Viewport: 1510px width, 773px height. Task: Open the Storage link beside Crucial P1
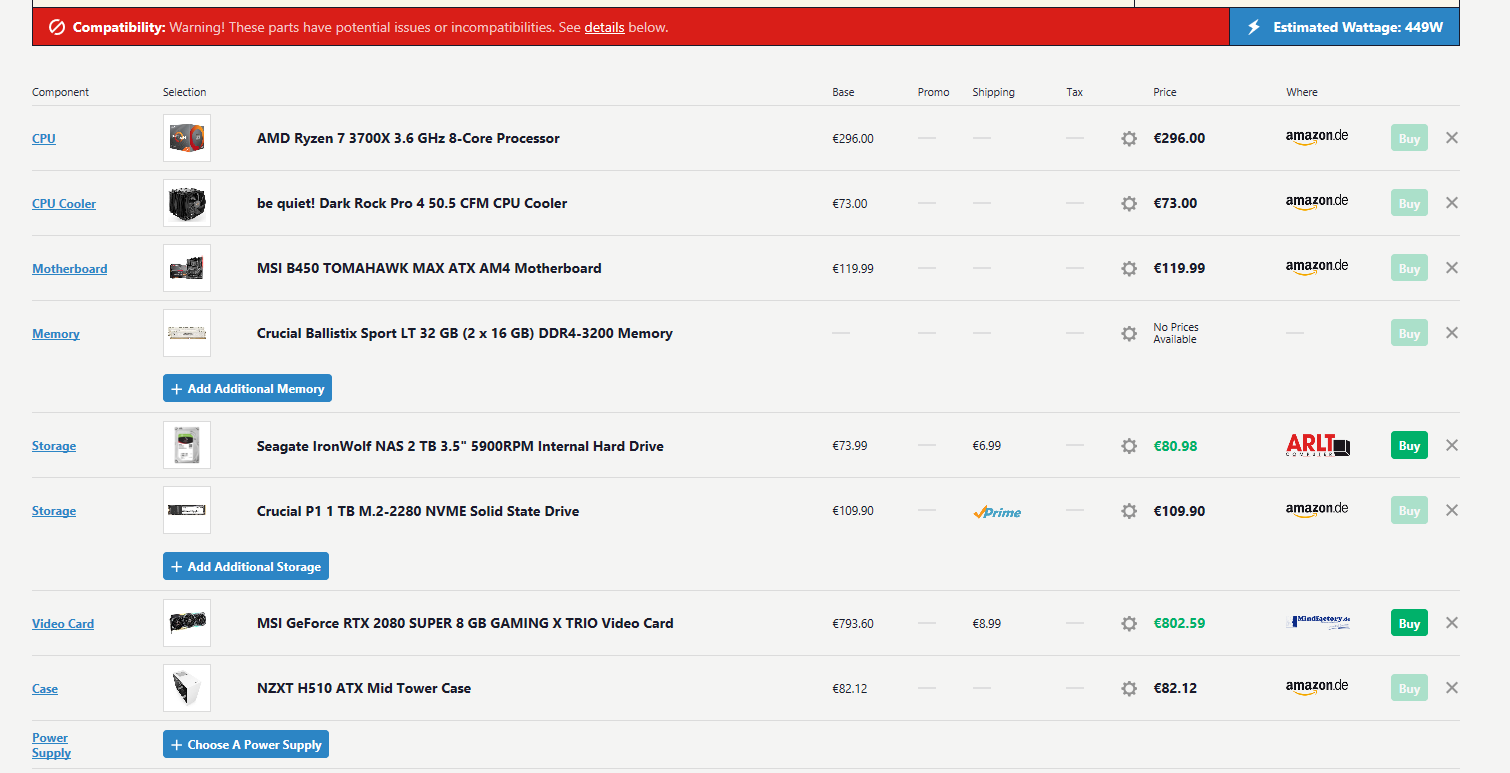pos(54,510)
